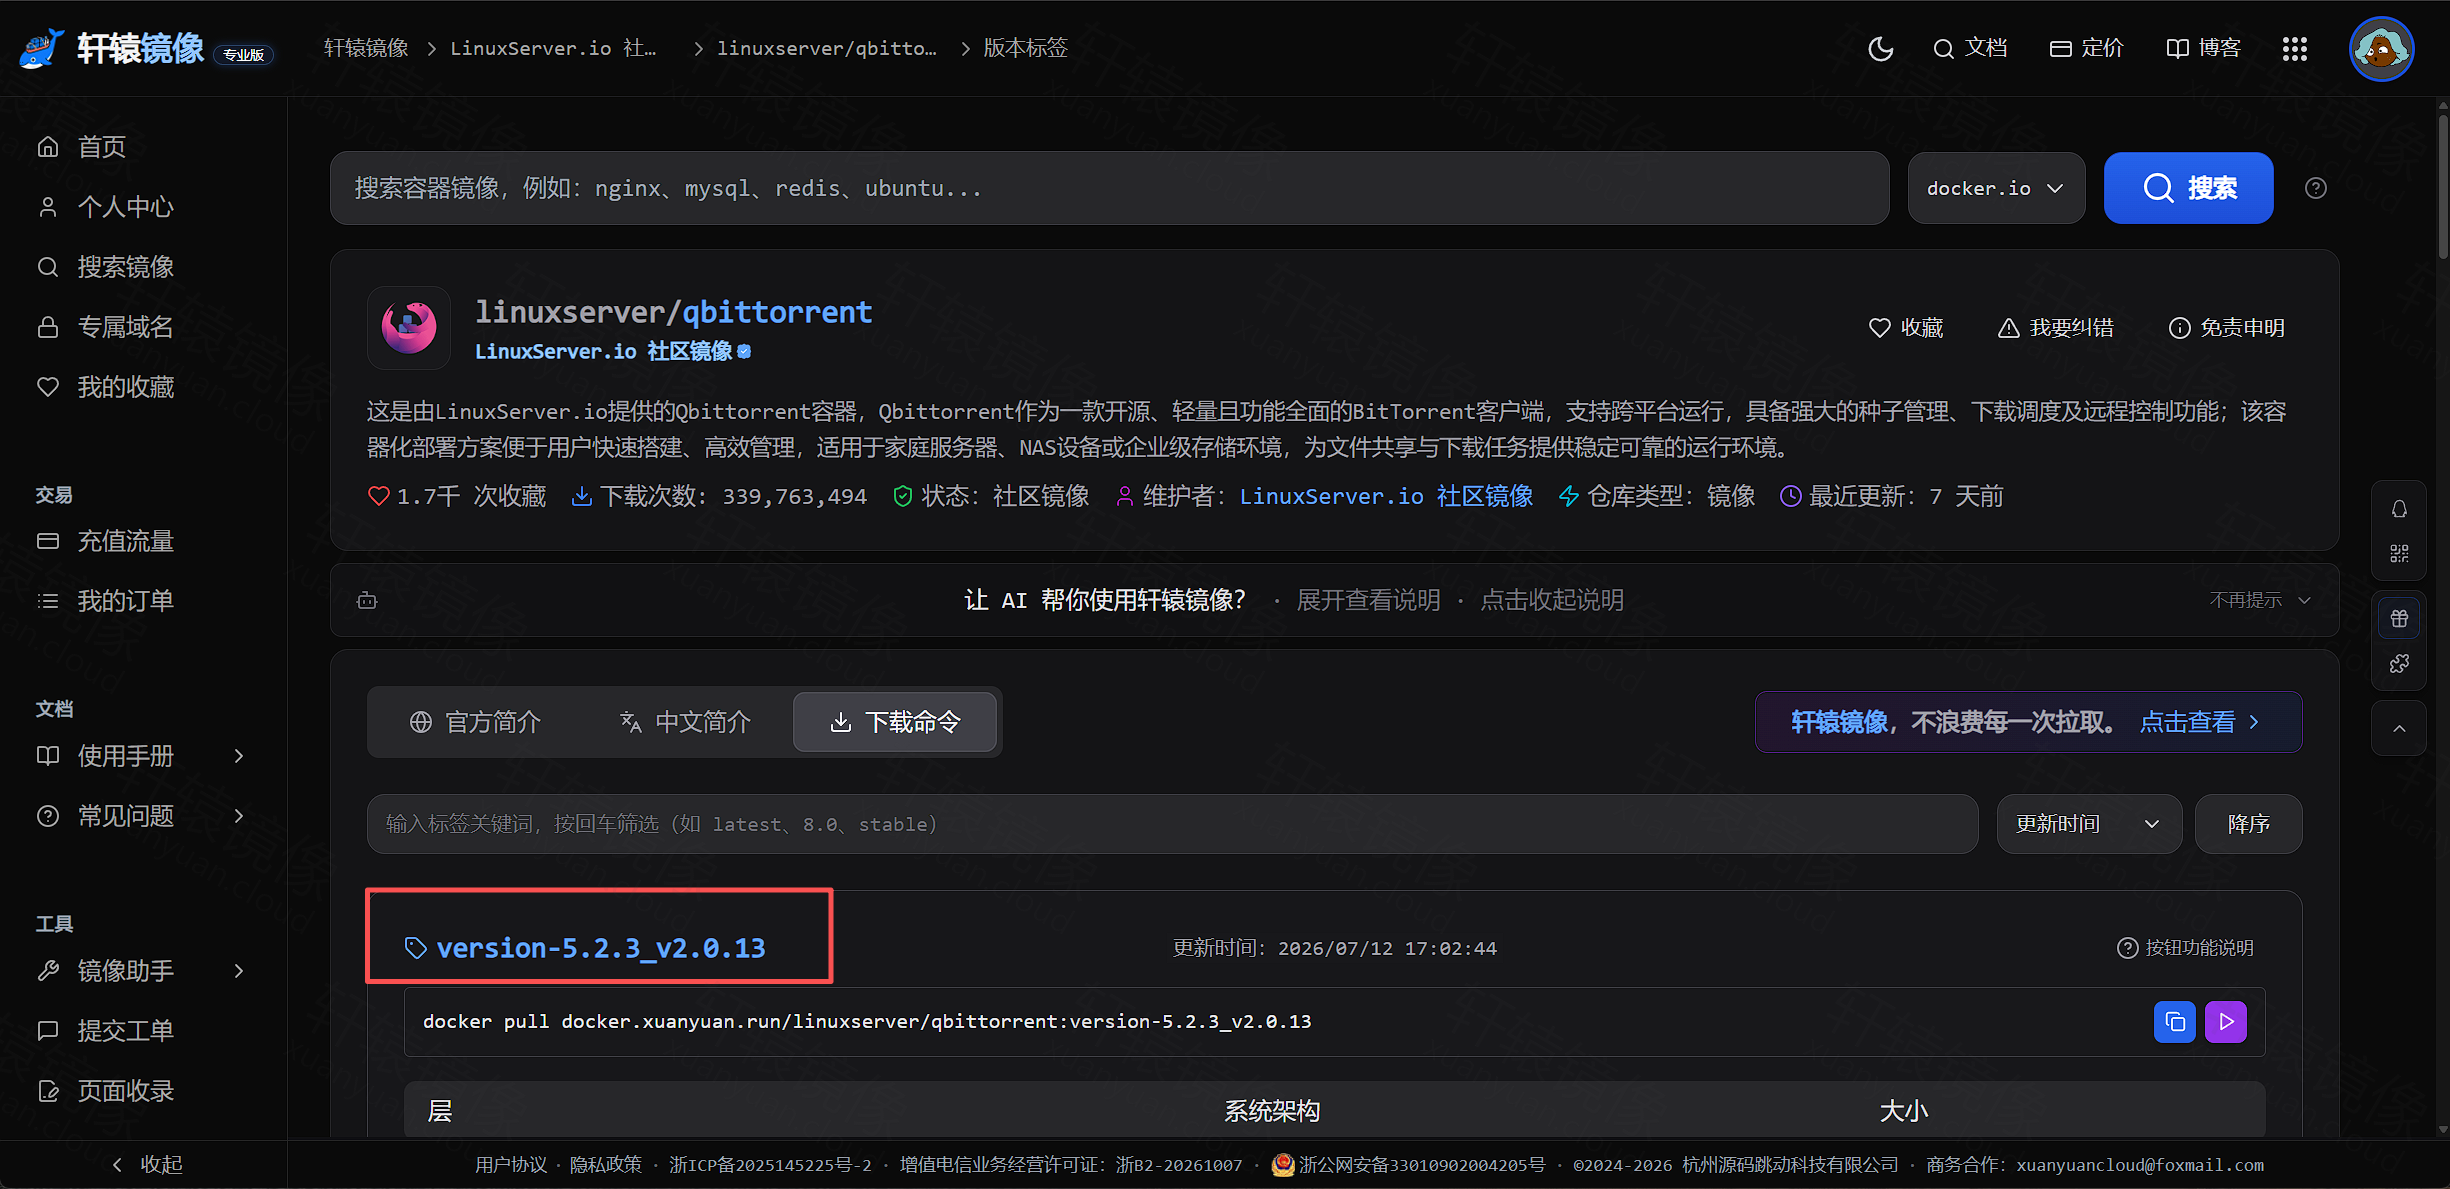Open 提交工单 in the sidebar

[x=105, y=1031]
